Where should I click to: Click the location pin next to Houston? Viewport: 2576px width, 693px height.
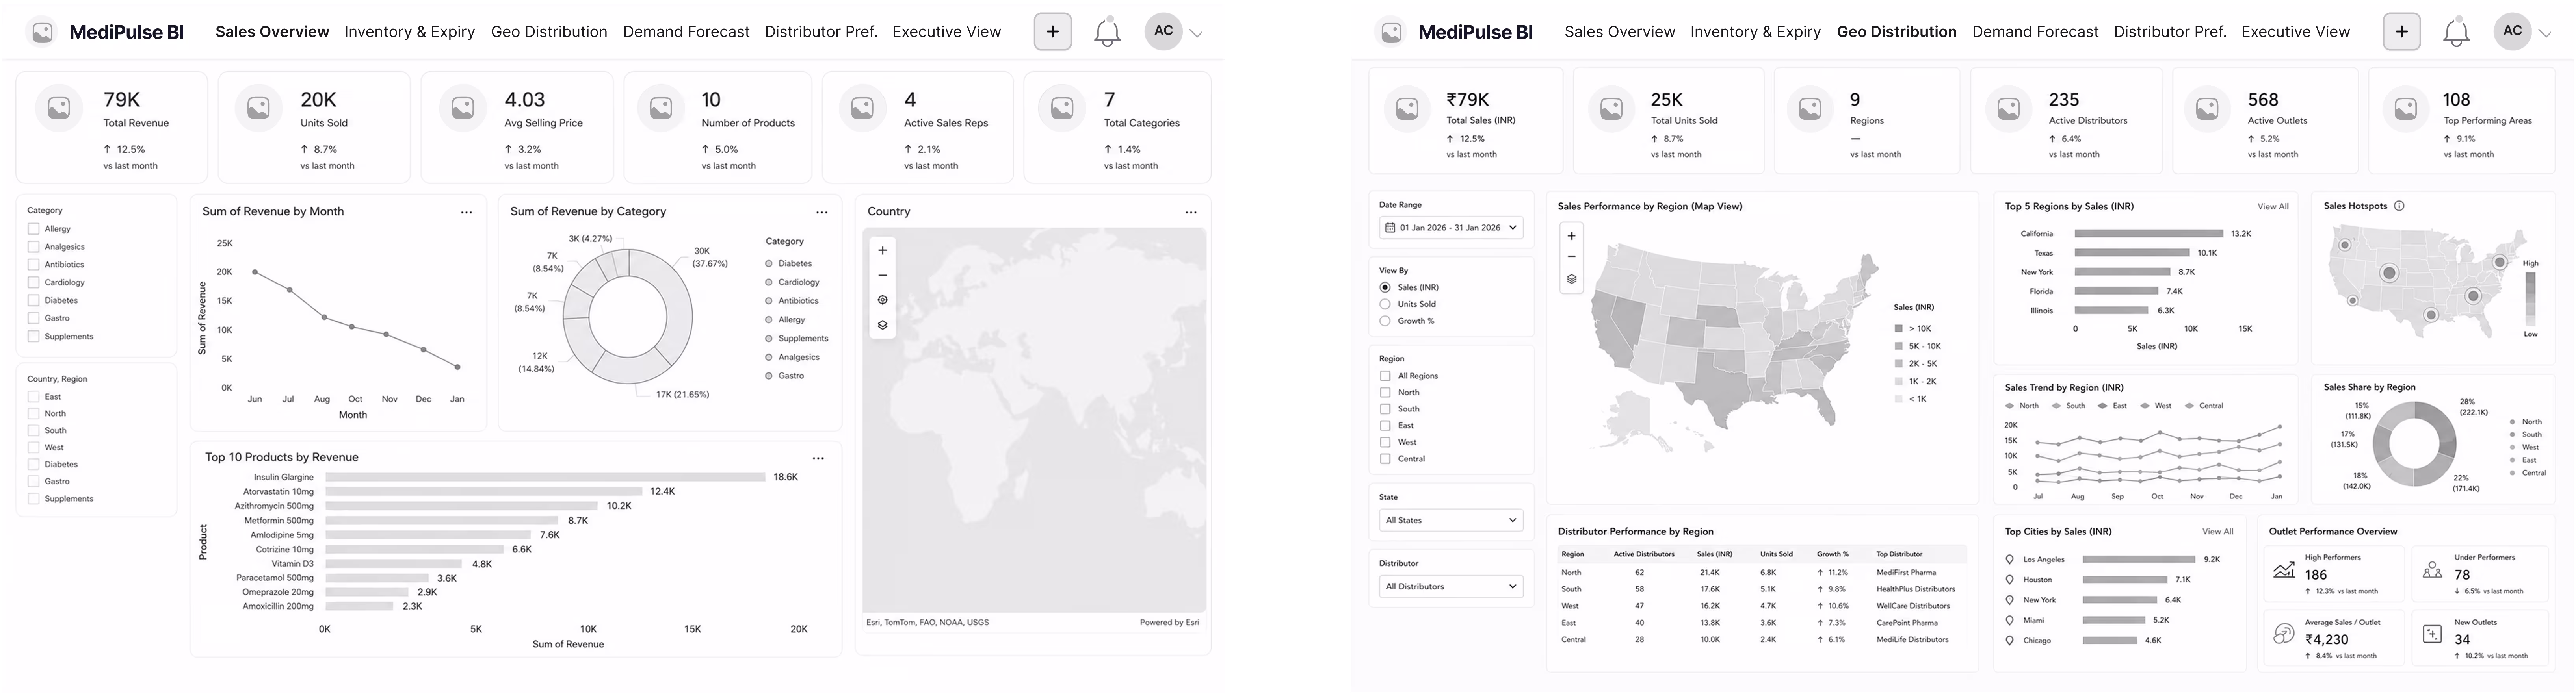[x=2010, y=580]
